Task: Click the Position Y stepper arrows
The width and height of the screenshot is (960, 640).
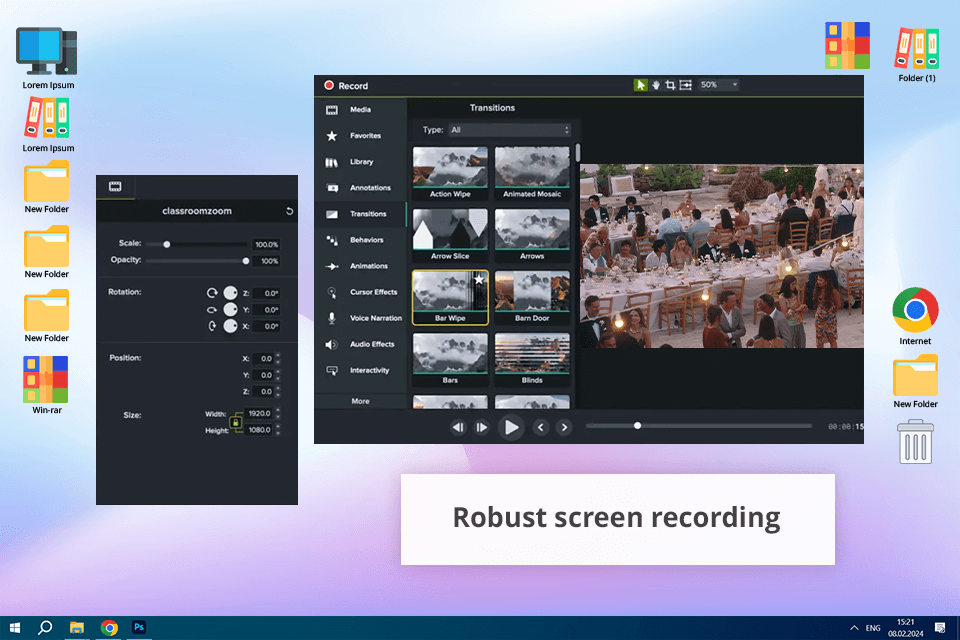Action: click(278, 375)
